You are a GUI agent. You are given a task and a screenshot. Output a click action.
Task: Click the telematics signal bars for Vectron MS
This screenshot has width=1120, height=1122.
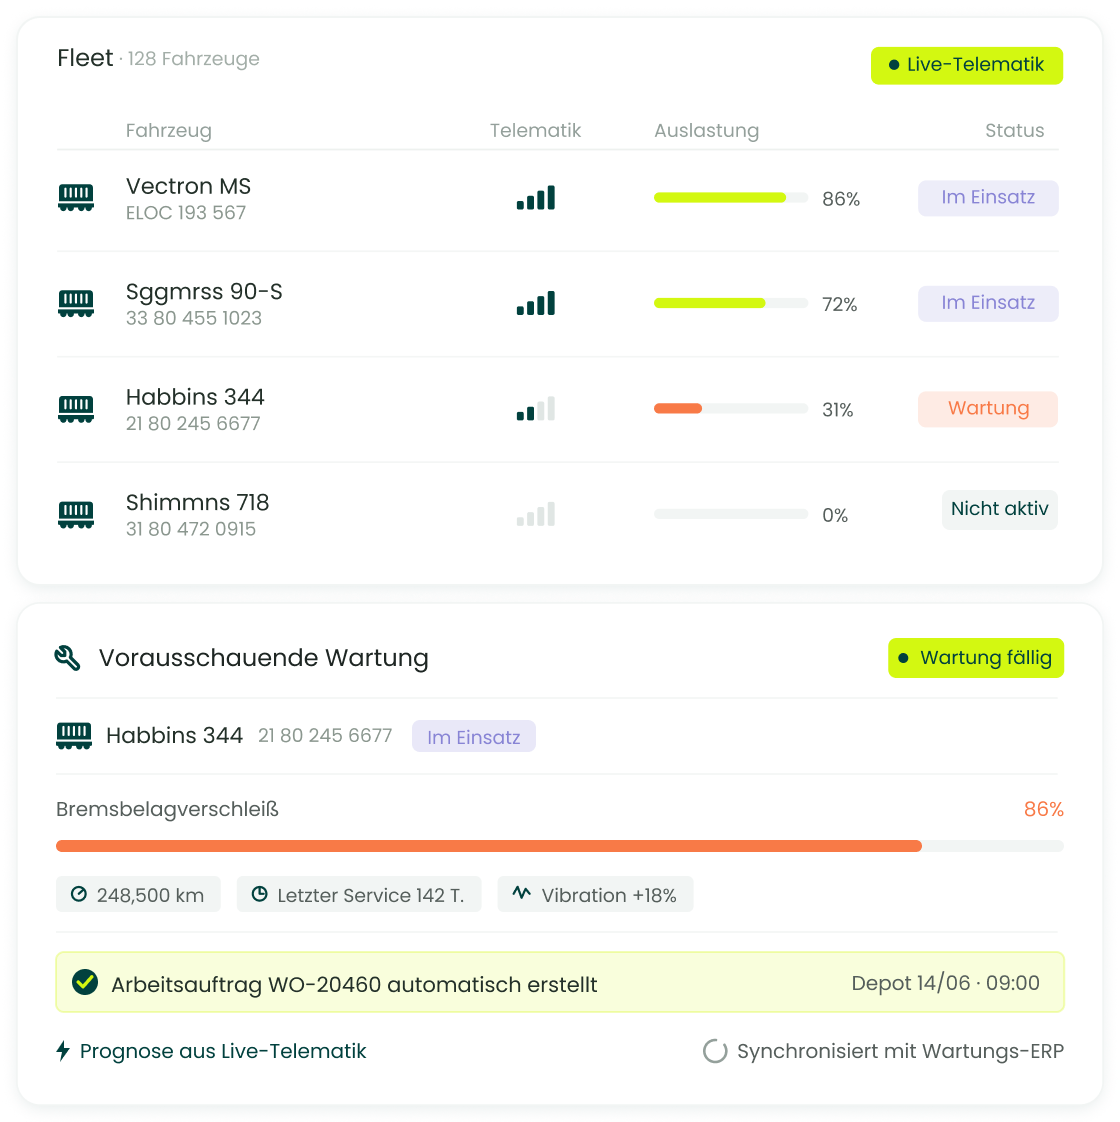click(x=536, y=198)
